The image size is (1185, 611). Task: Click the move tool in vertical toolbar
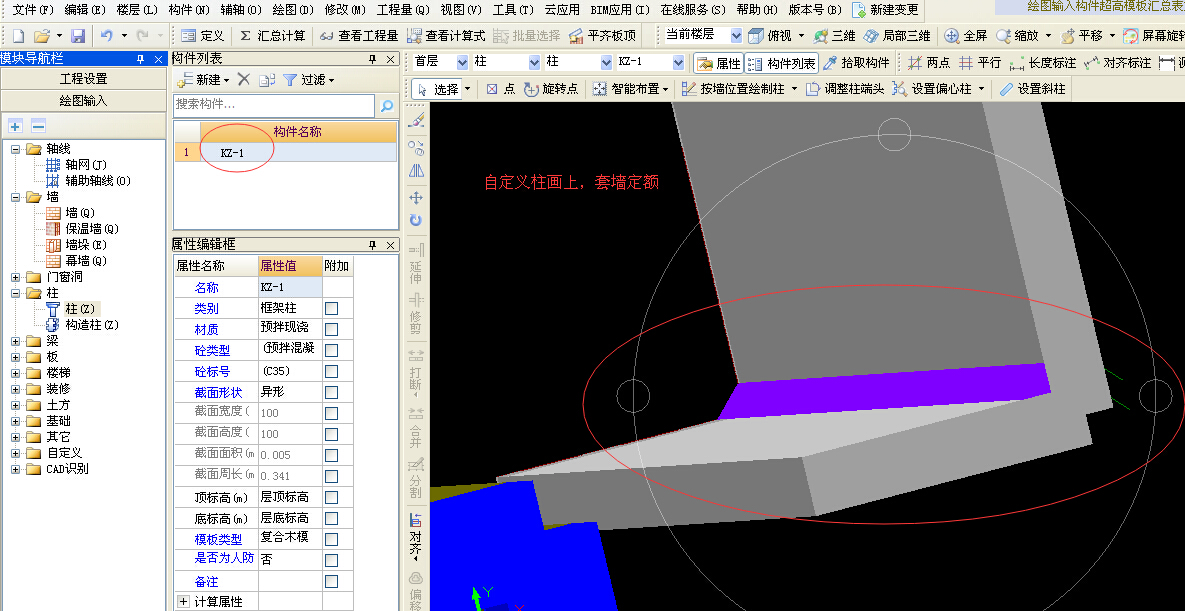(x=416, y=197)
